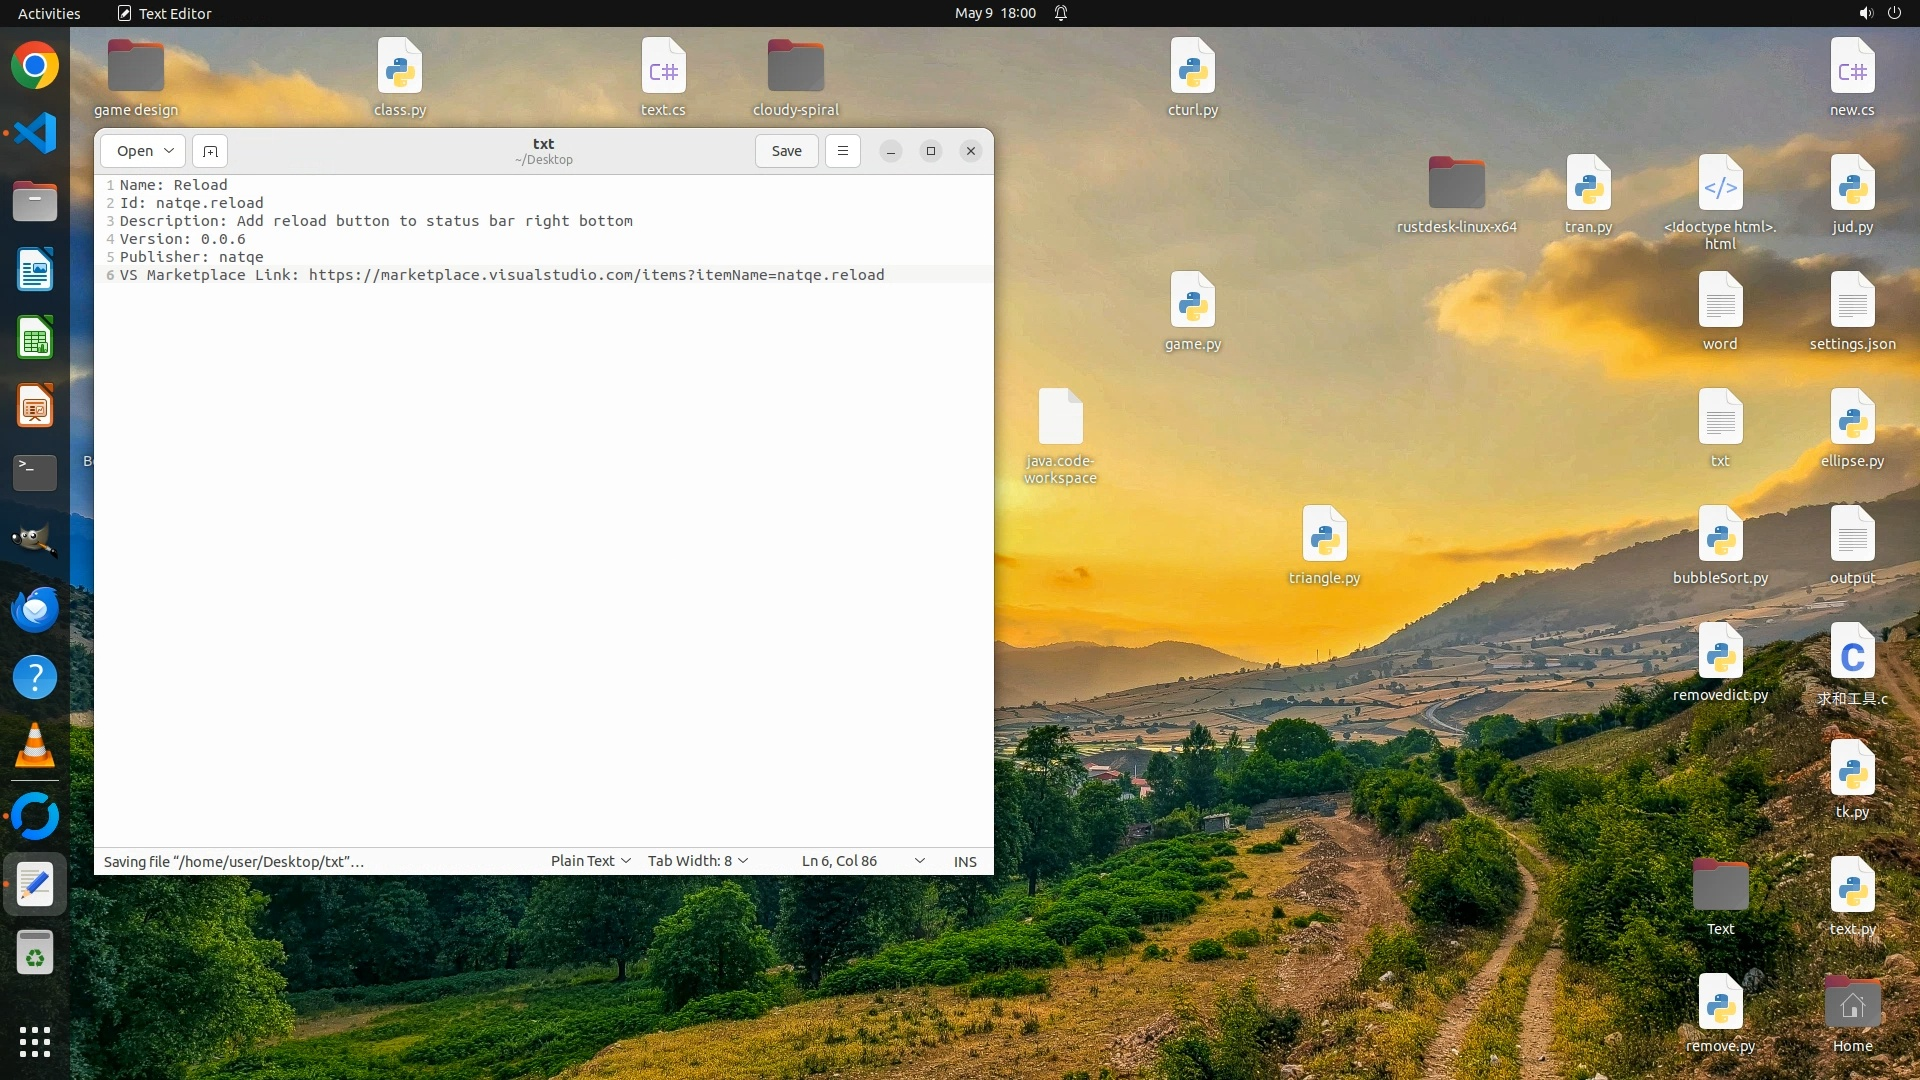Image resolution: width=1920 pixels, height=1080 pixels.
Task: Open Plain Text syntax dropdown
Action: (590, 861)
